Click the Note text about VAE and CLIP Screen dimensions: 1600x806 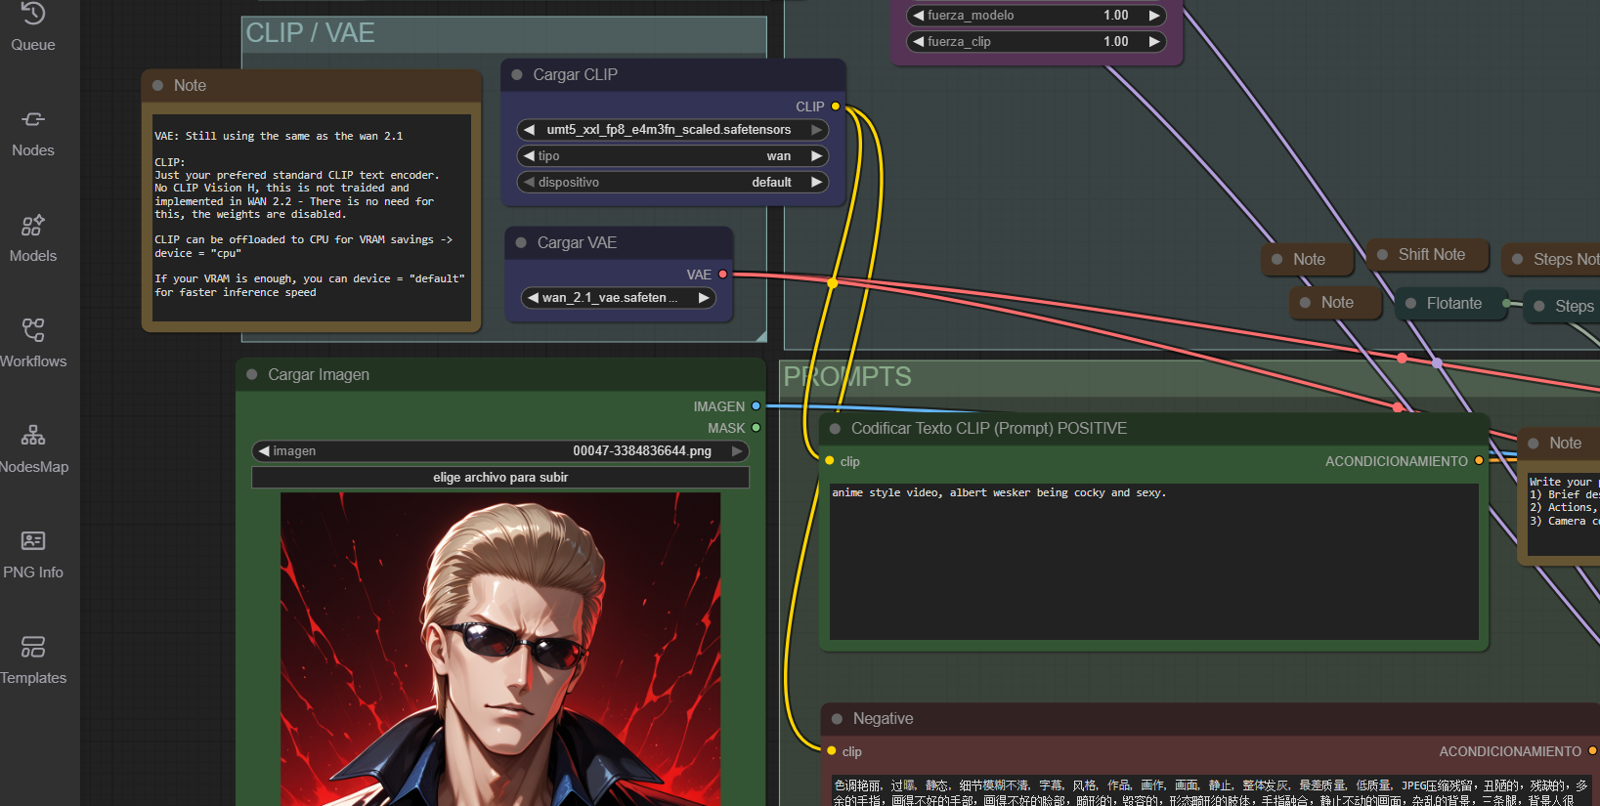[x=311, y=217]
